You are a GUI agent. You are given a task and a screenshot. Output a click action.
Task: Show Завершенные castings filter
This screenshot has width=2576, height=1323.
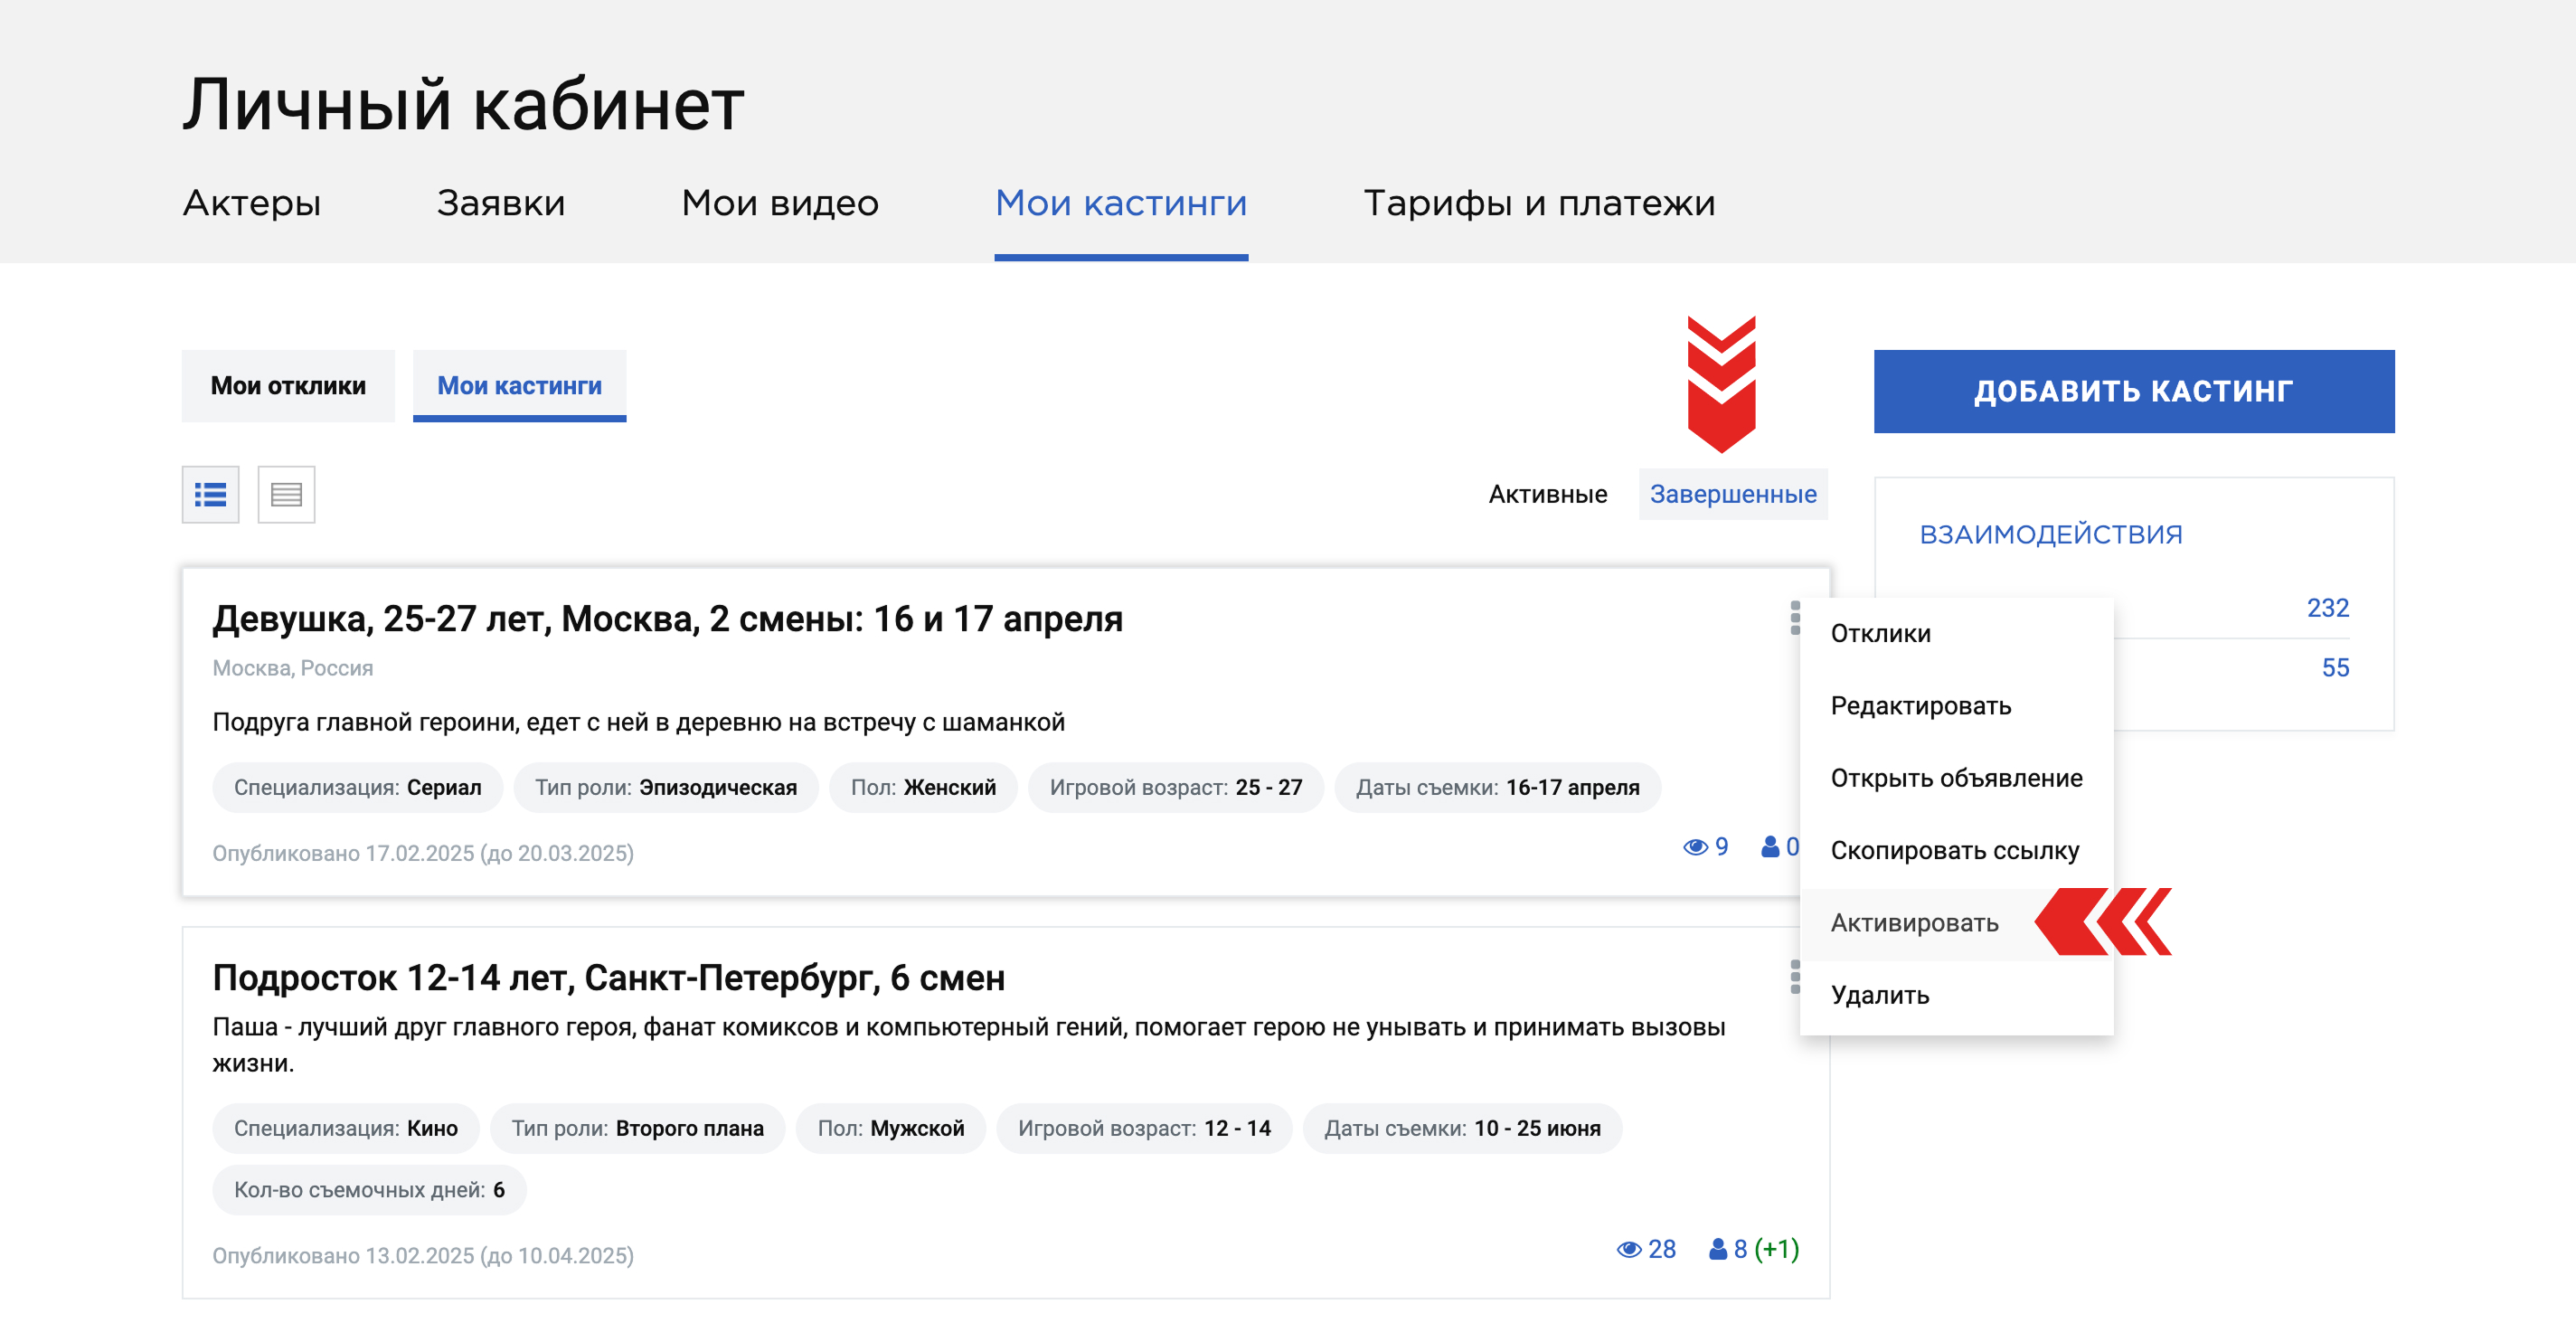tap(1733, 494)
